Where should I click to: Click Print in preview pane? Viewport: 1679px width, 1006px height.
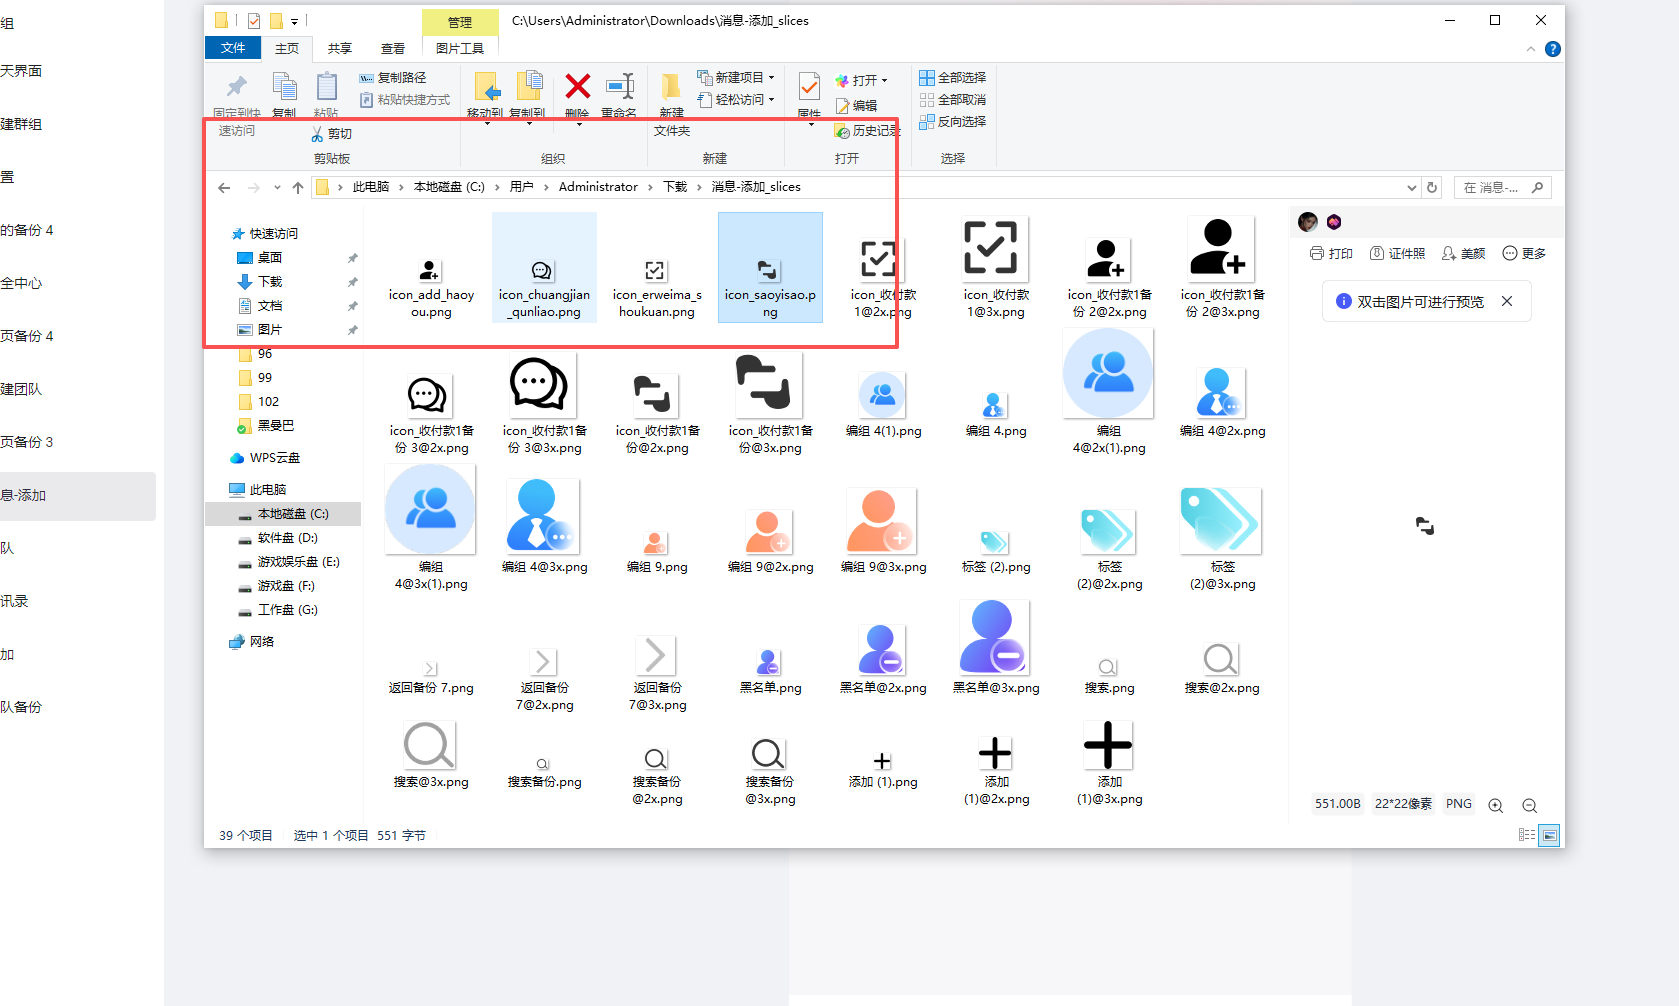1331,254
